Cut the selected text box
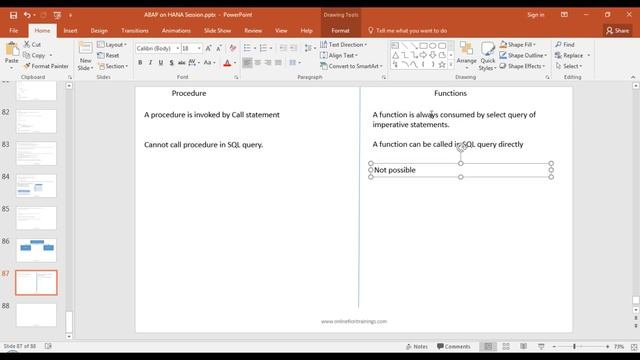The image size is (640, 360). coord(32,44)
